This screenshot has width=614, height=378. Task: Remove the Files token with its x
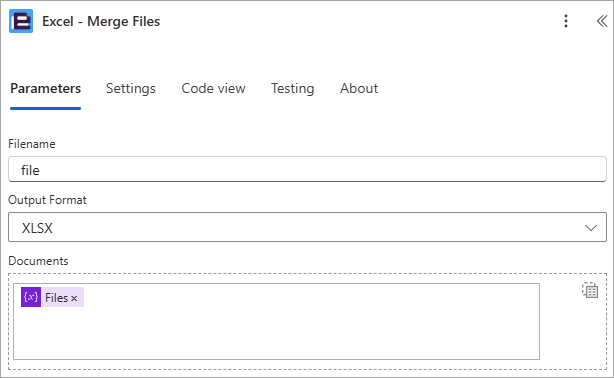pos(74,298)
